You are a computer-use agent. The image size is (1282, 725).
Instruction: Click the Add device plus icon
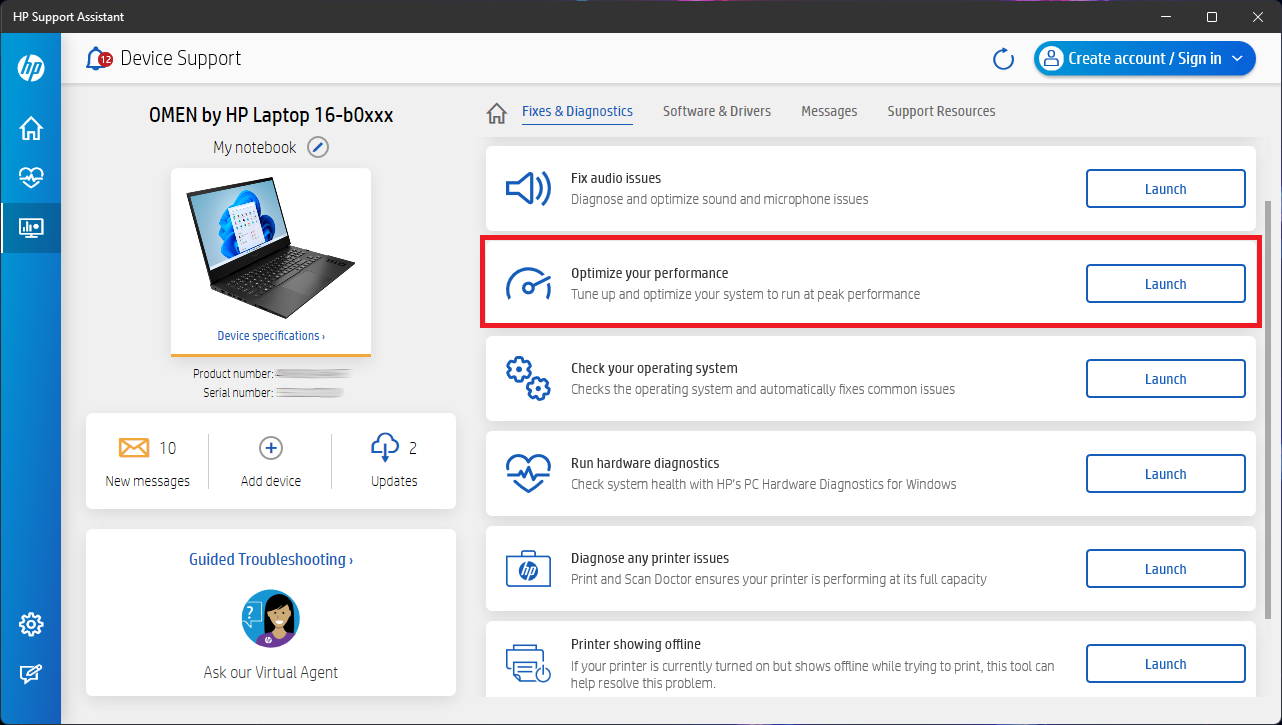271,447
